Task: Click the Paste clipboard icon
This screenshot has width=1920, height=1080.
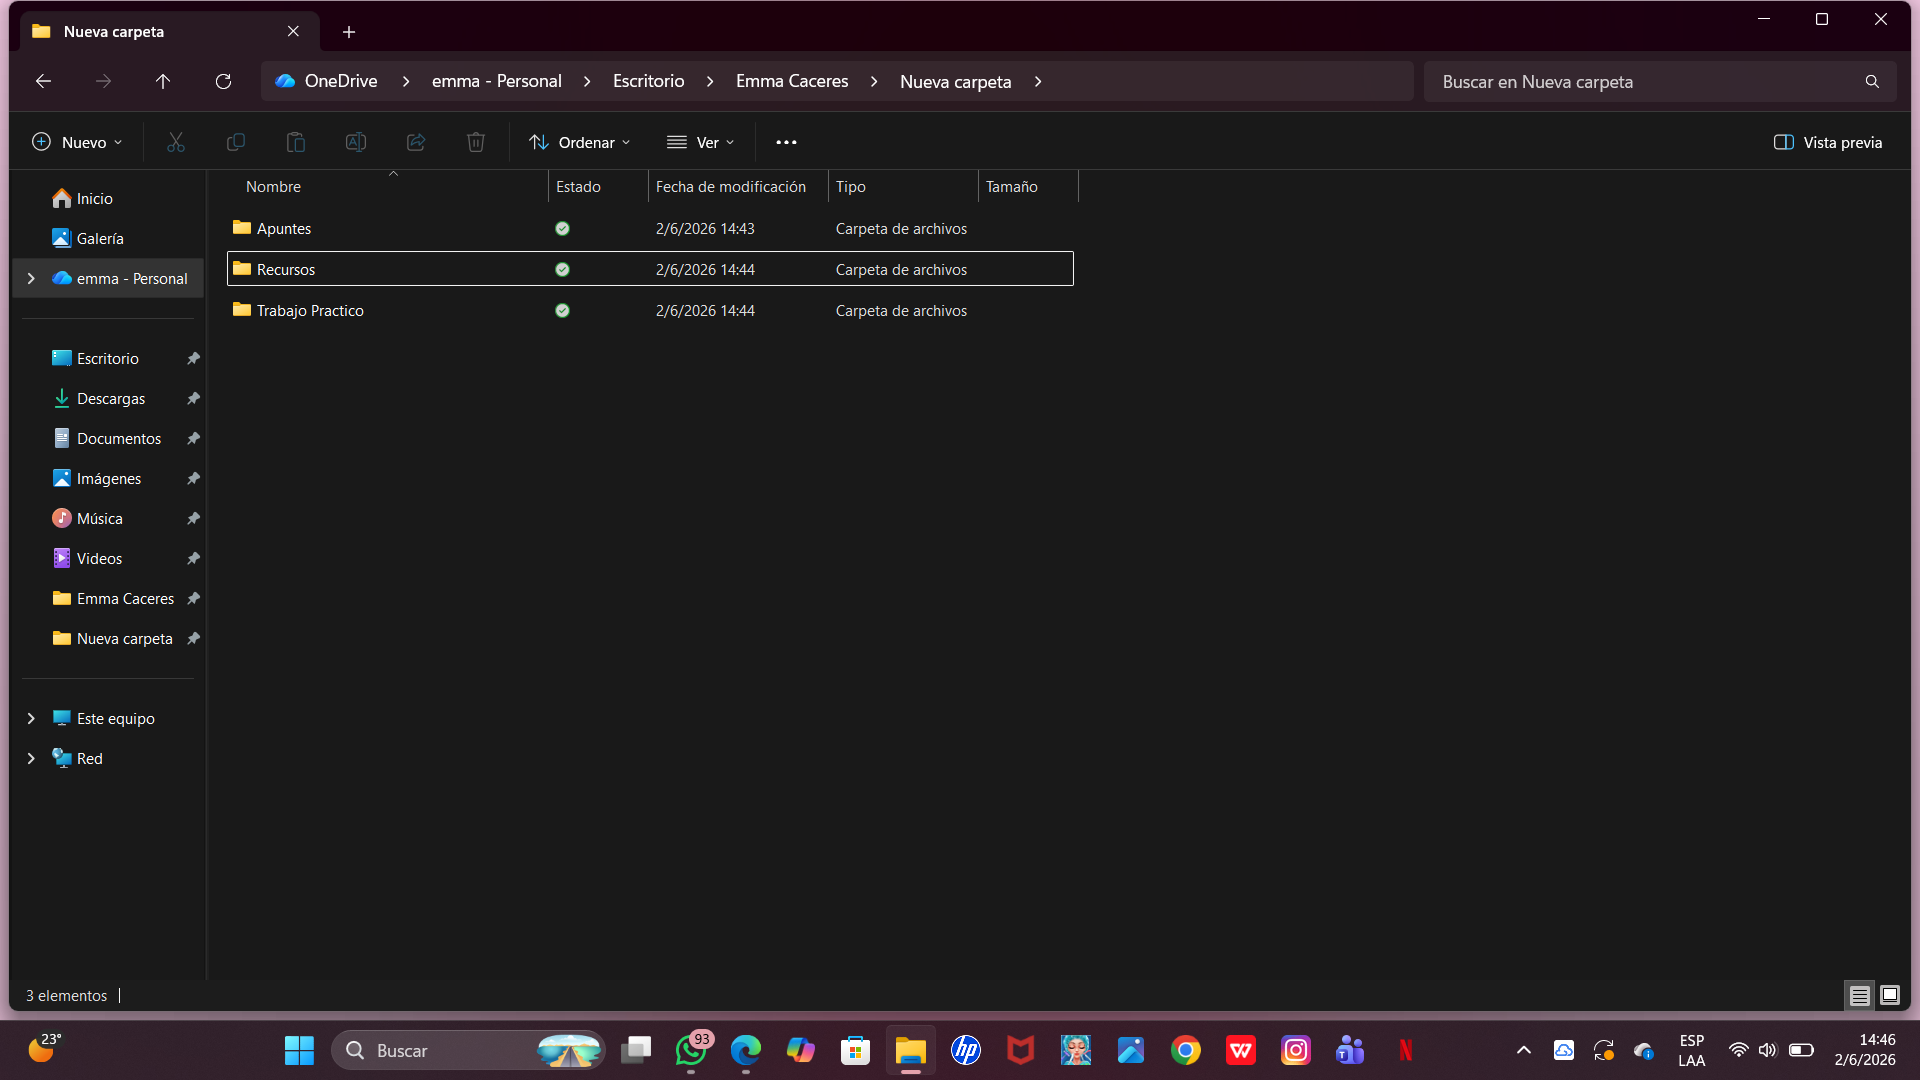Action: click(296, 142)
